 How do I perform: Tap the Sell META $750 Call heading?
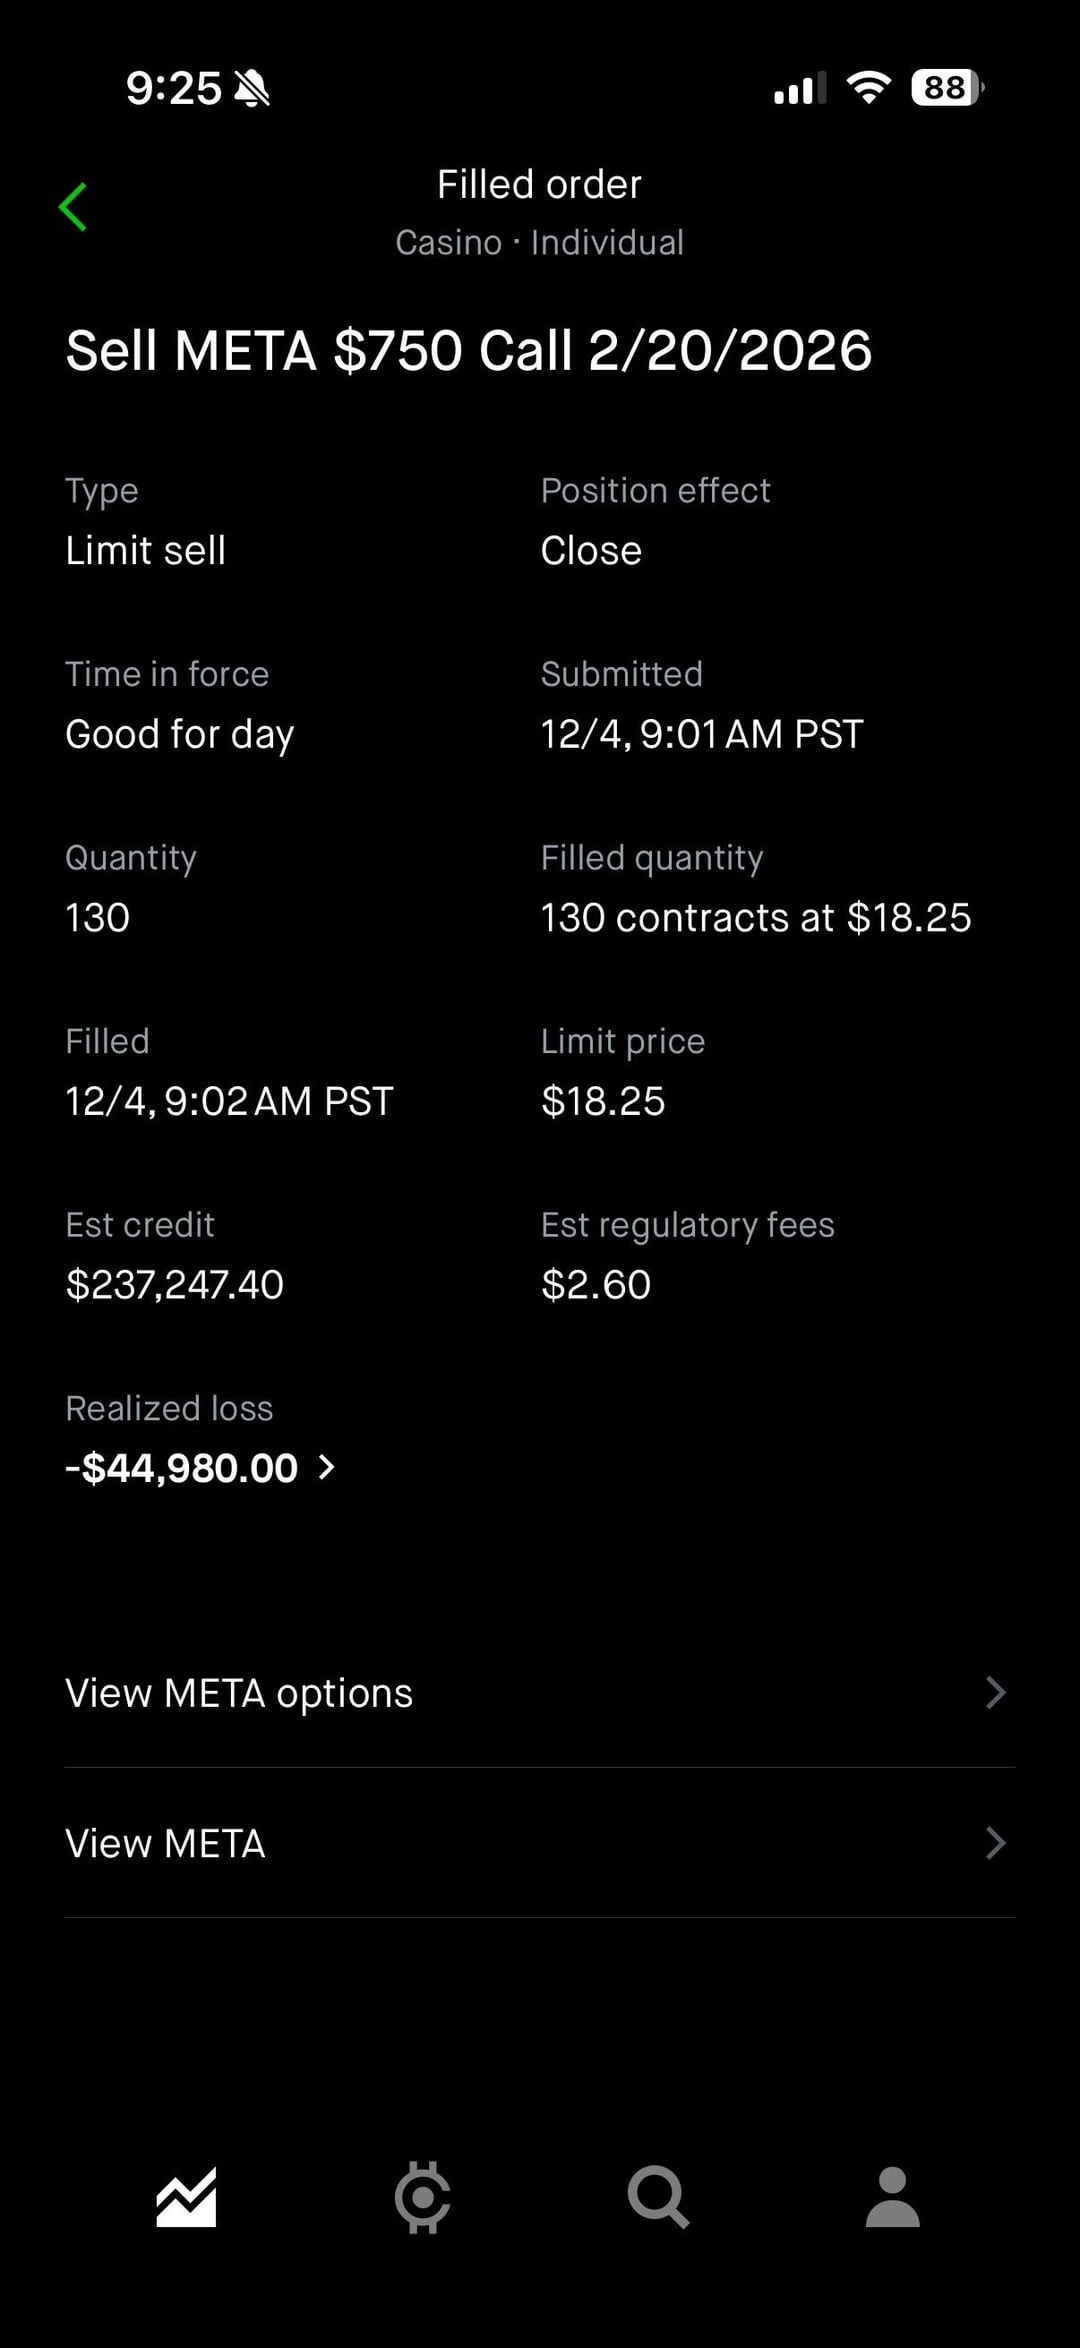coord(468,351)
